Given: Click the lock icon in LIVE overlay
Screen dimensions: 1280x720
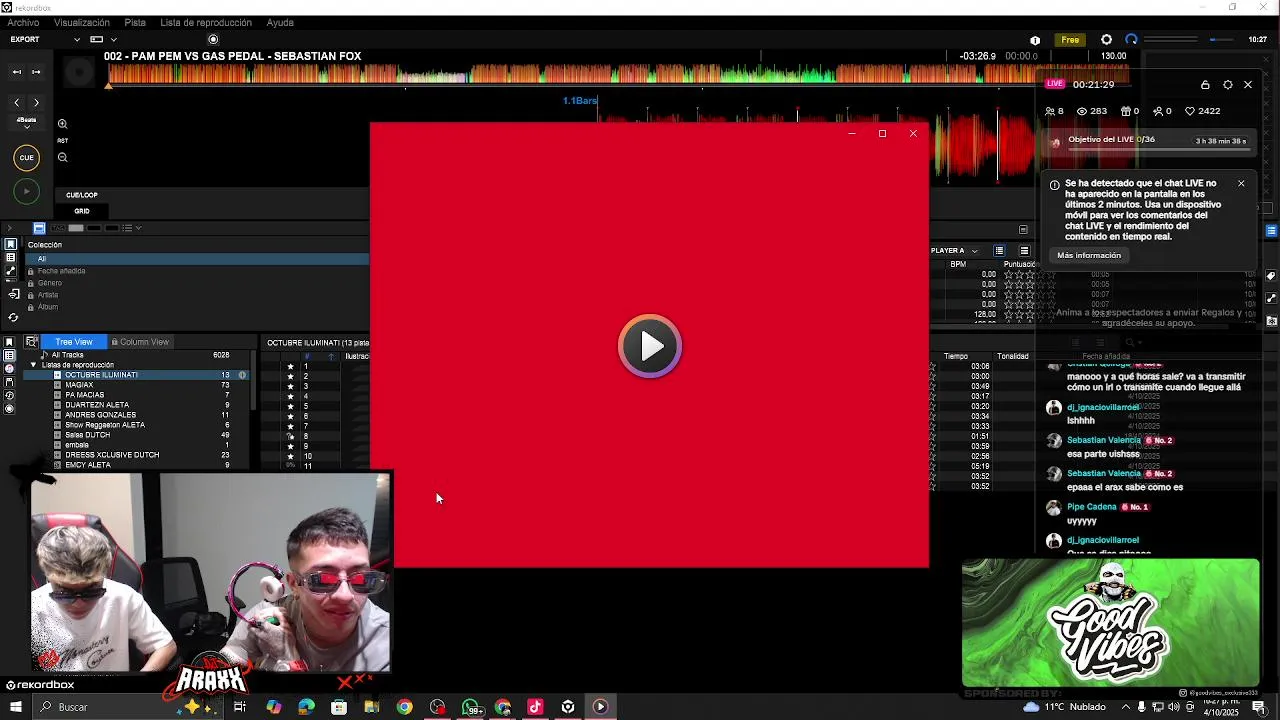Looking at the screenshot, I should 1205,85.
